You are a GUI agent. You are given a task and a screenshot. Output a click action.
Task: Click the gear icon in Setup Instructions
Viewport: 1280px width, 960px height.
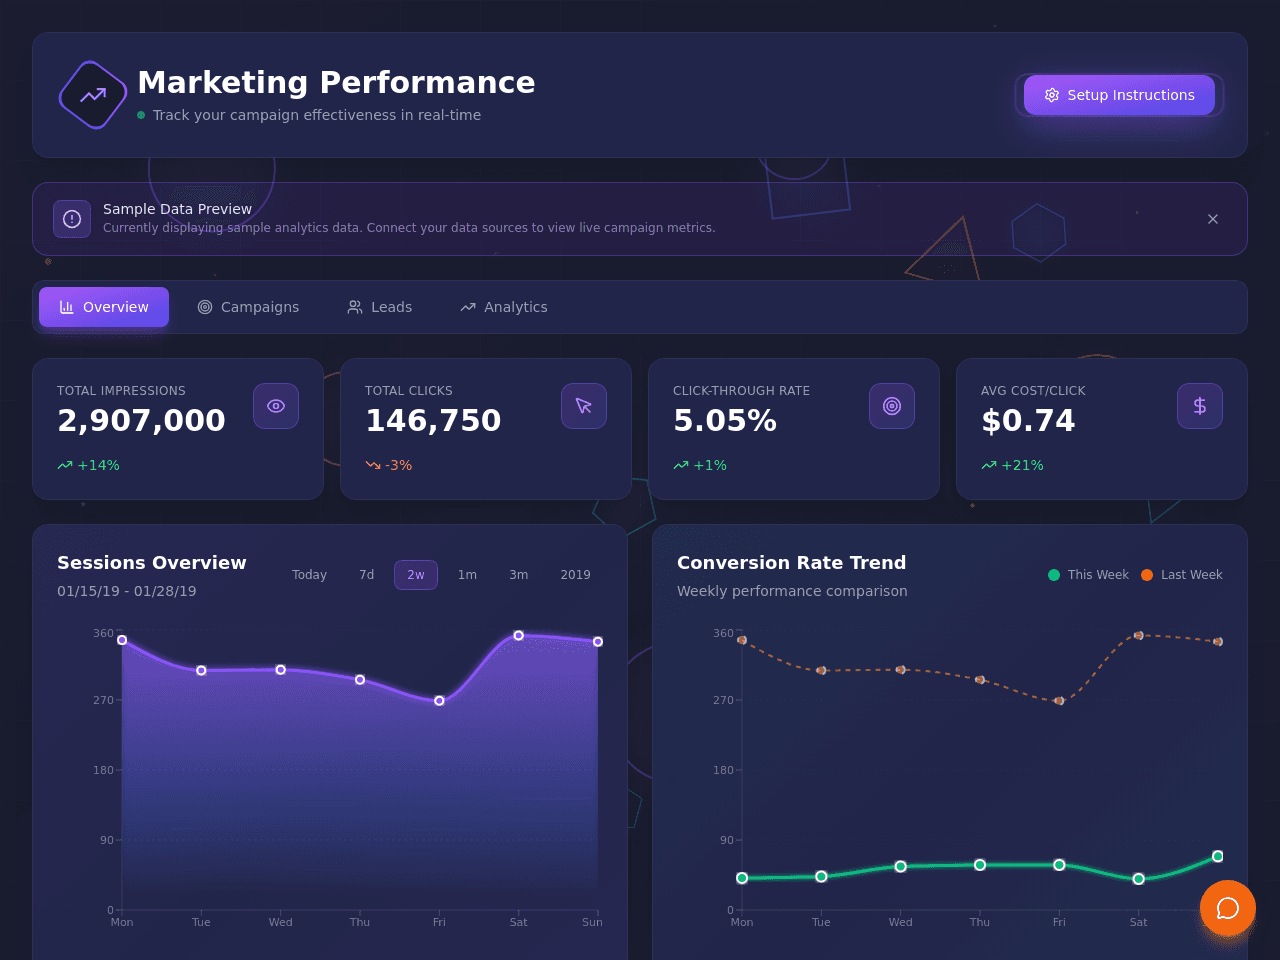tap(1052, 95)
